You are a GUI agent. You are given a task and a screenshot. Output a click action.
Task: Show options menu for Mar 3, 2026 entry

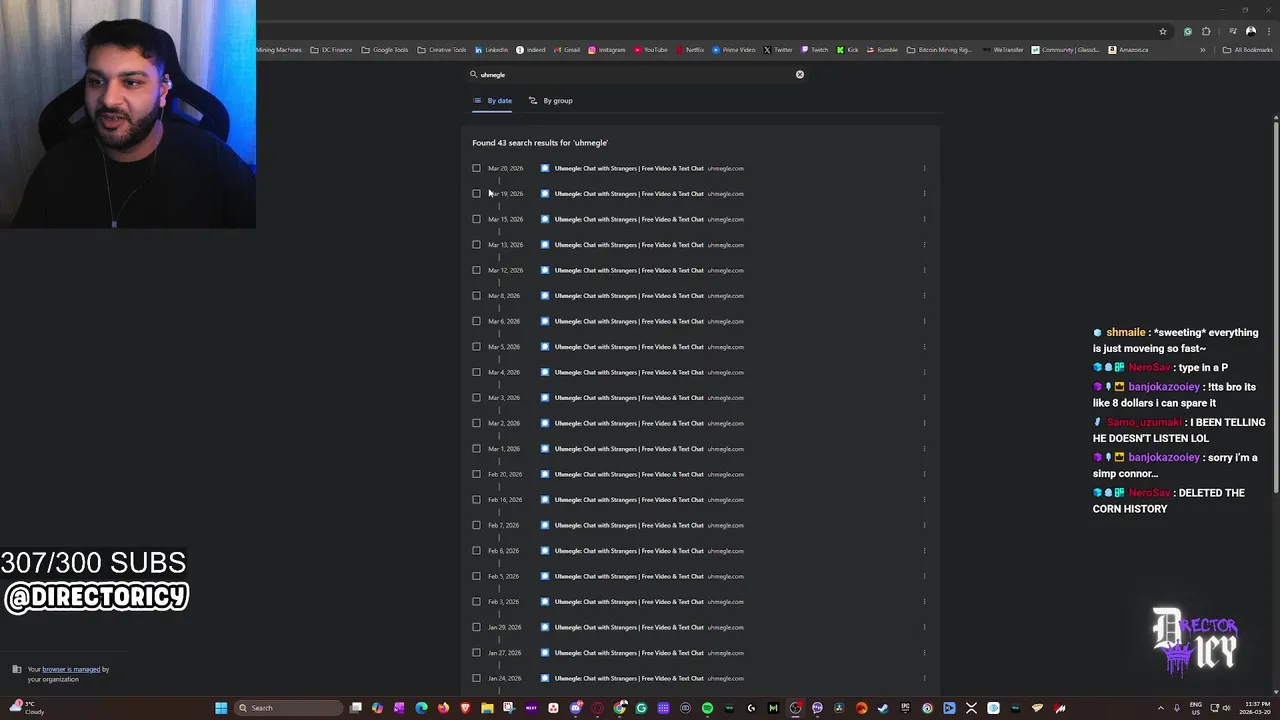[924, 398]
